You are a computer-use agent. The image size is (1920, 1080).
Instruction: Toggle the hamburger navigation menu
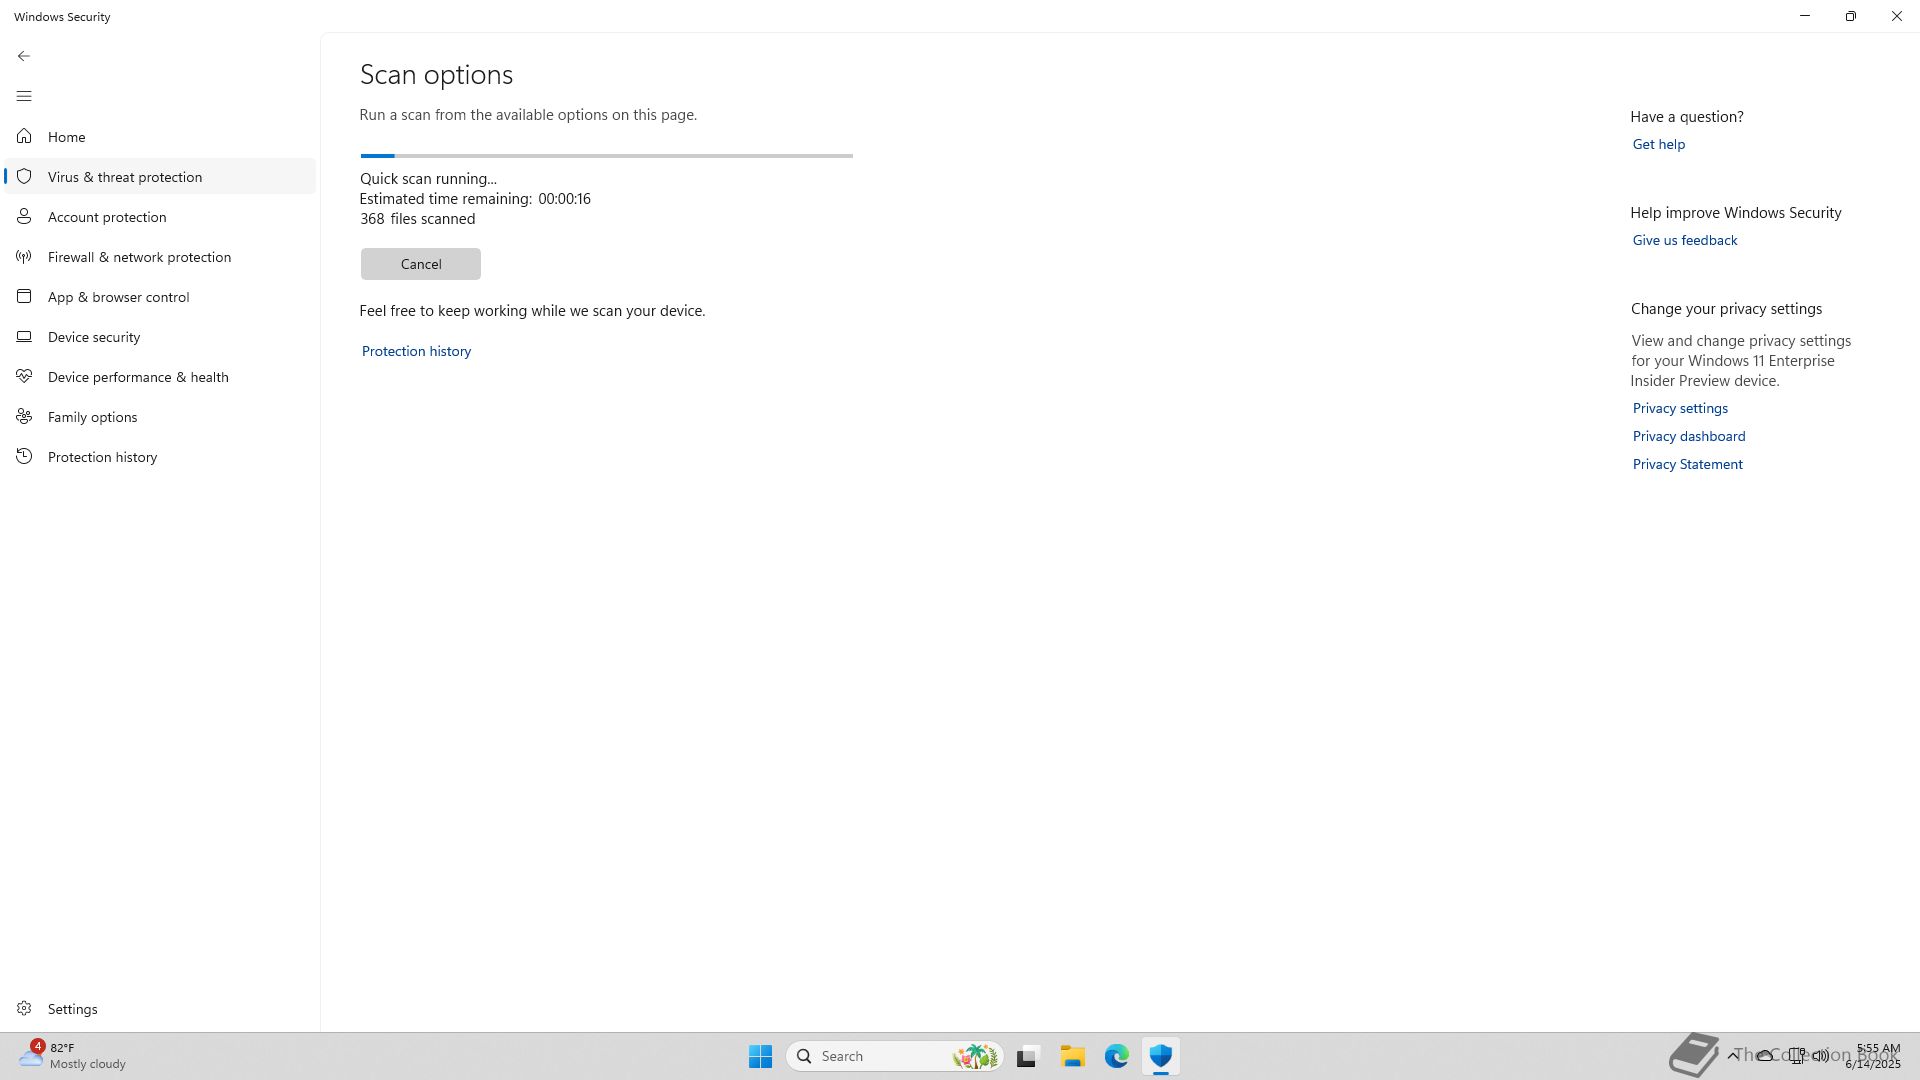tap(24, 96)
